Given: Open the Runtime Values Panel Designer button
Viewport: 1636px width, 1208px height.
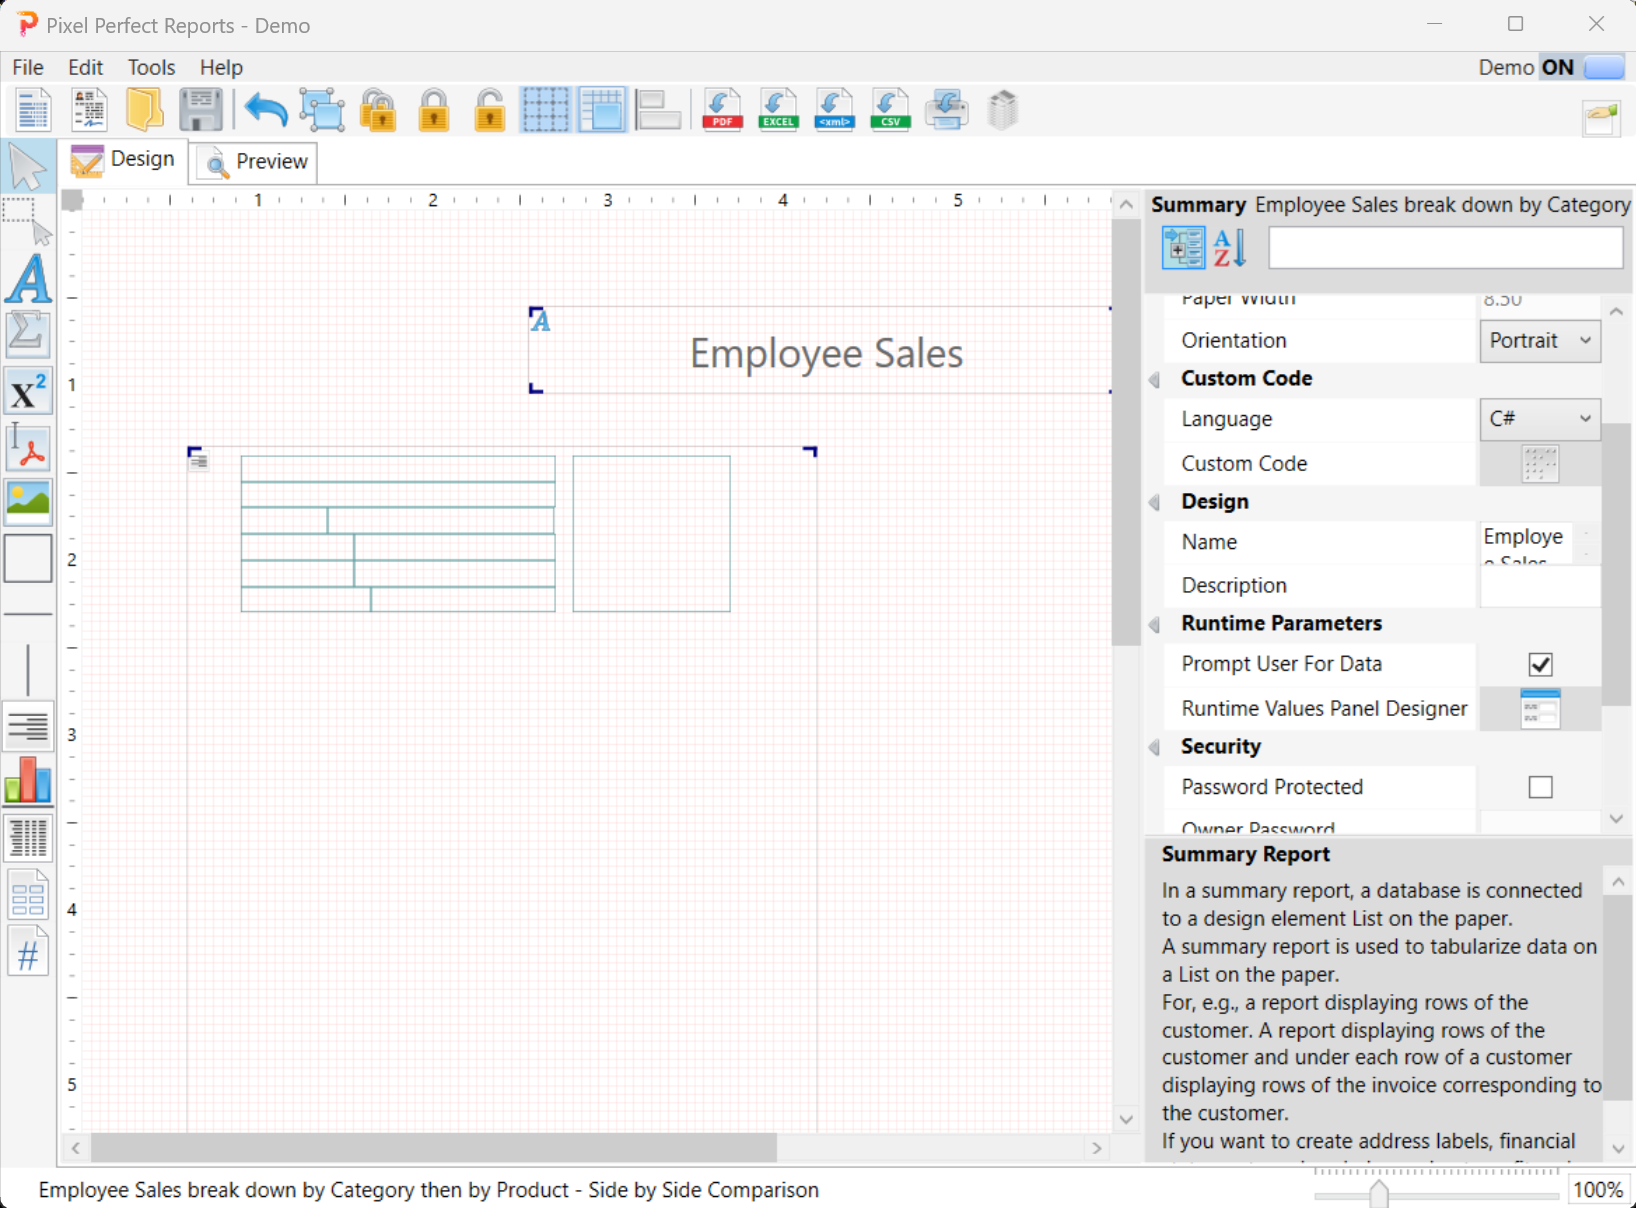Looking at the screenshot, I should [x=1540, y=709].
